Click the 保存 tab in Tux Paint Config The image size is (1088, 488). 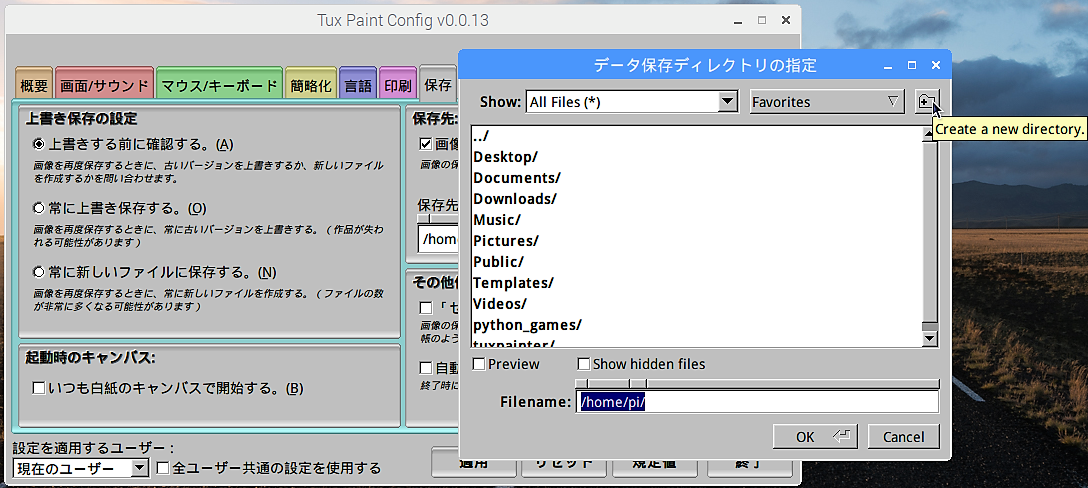(x=438, y=85)
